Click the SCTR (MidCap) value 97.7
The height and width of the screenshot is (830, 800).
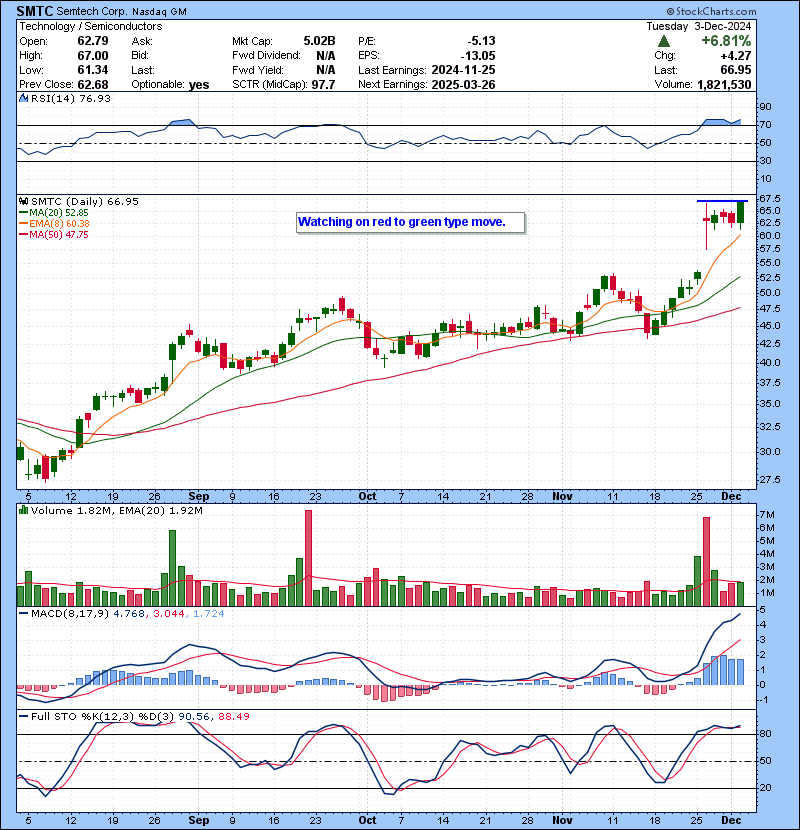click(323, 84)
